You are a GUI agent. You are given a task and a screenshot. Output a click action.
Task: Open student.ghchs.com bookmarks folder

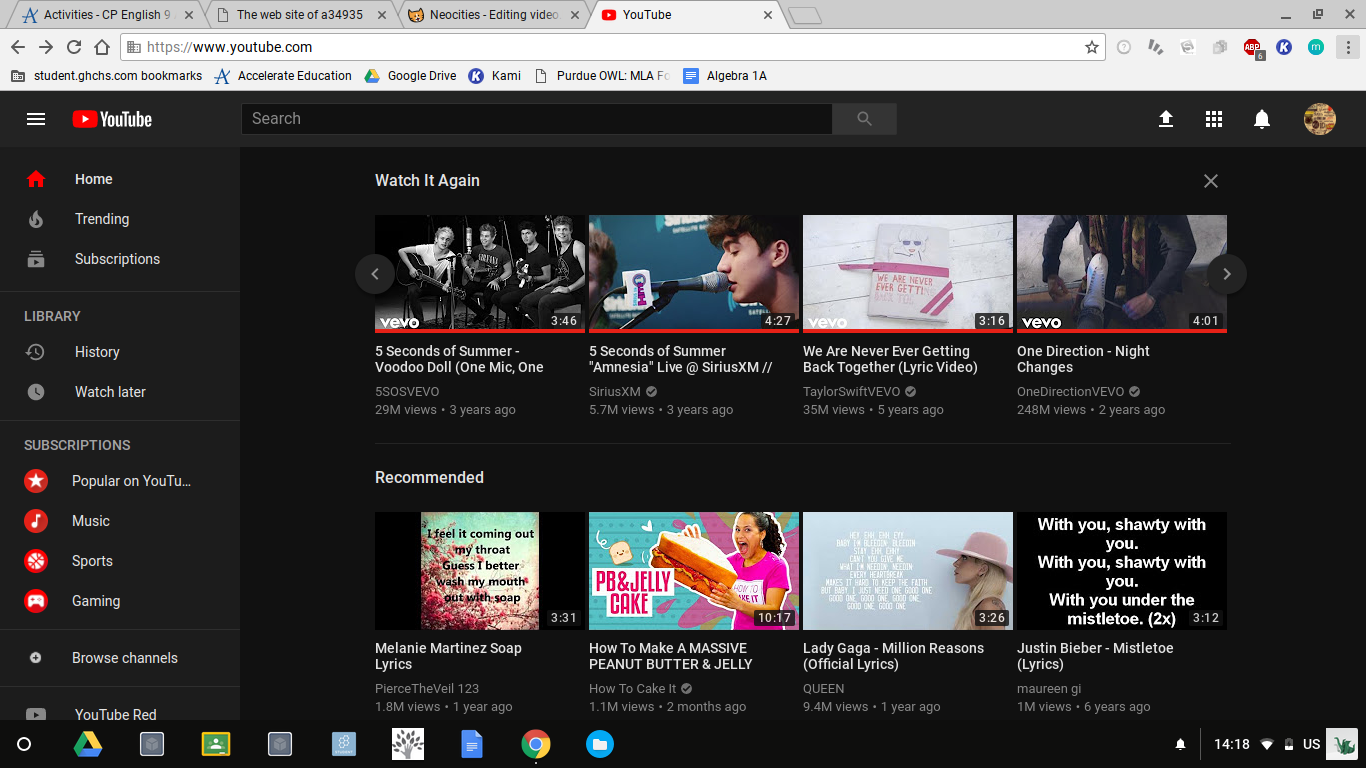[x=106, y=76]
